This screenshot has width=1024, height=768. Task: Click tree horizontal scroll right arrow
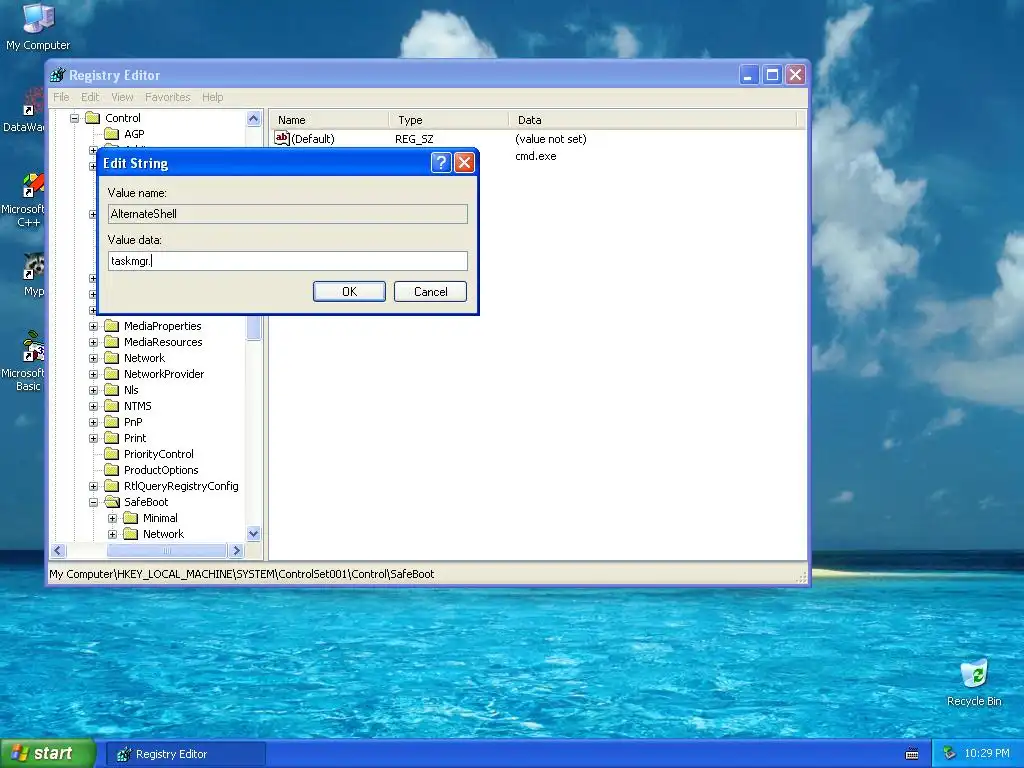pos(236,551)
